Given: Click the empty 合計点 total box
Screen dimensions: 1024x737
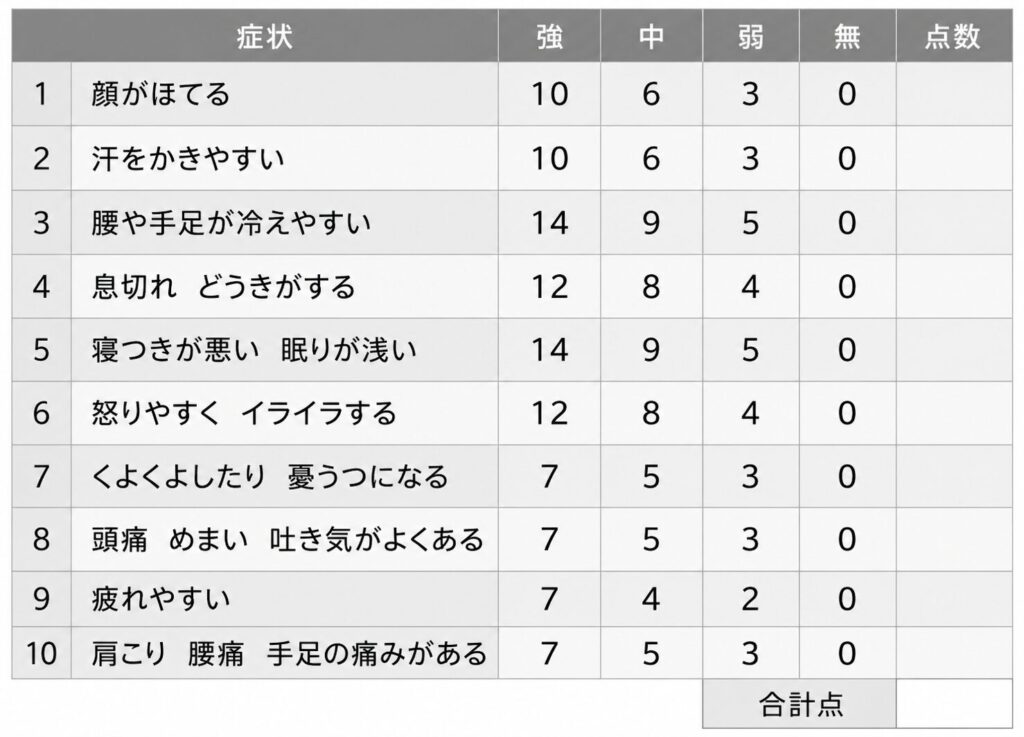Looking at the screenshot, I should coord(953,704).
